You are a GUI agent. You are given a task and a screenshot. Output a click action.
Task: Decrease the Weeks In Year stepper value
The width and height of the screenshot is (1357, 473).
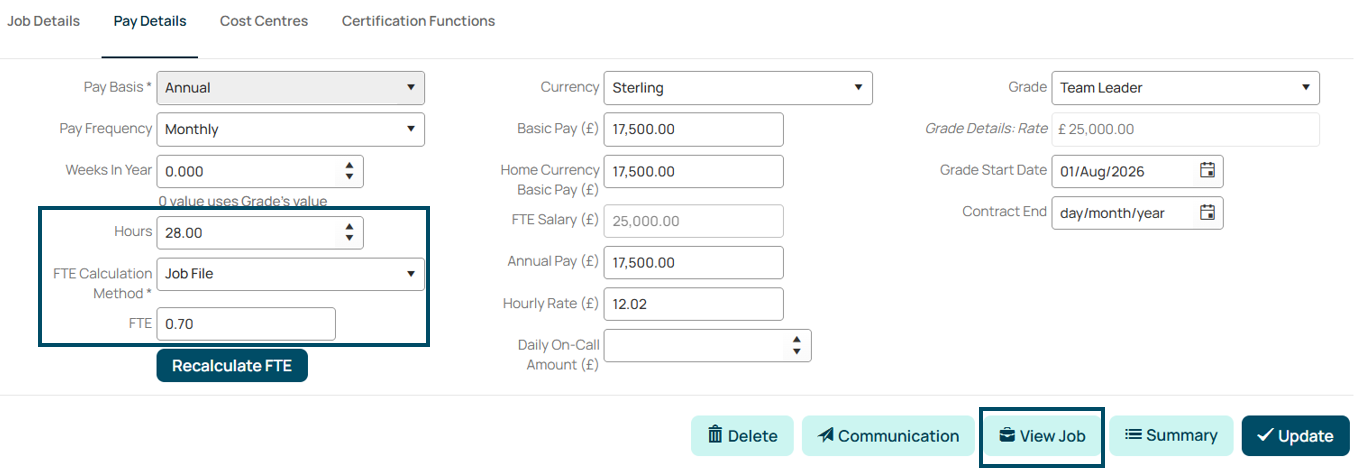coord(349,177)
